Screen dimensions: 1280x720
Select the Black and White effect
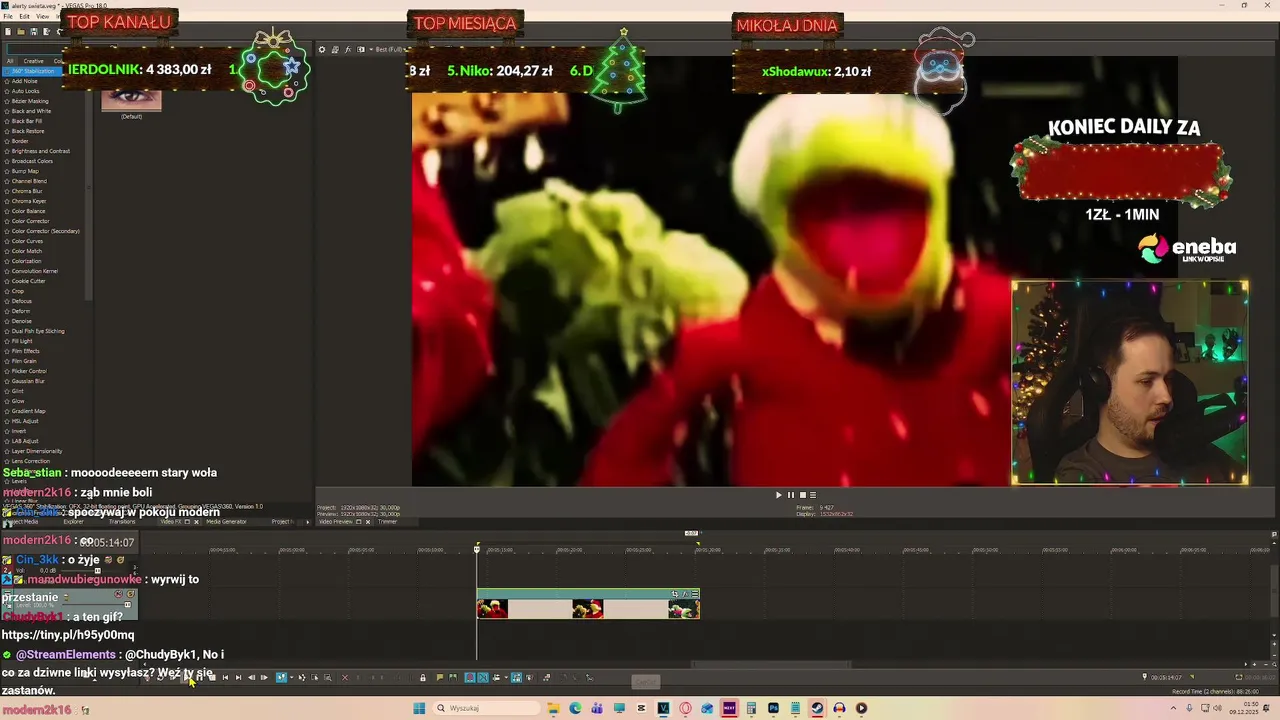[x=30, y=111]
